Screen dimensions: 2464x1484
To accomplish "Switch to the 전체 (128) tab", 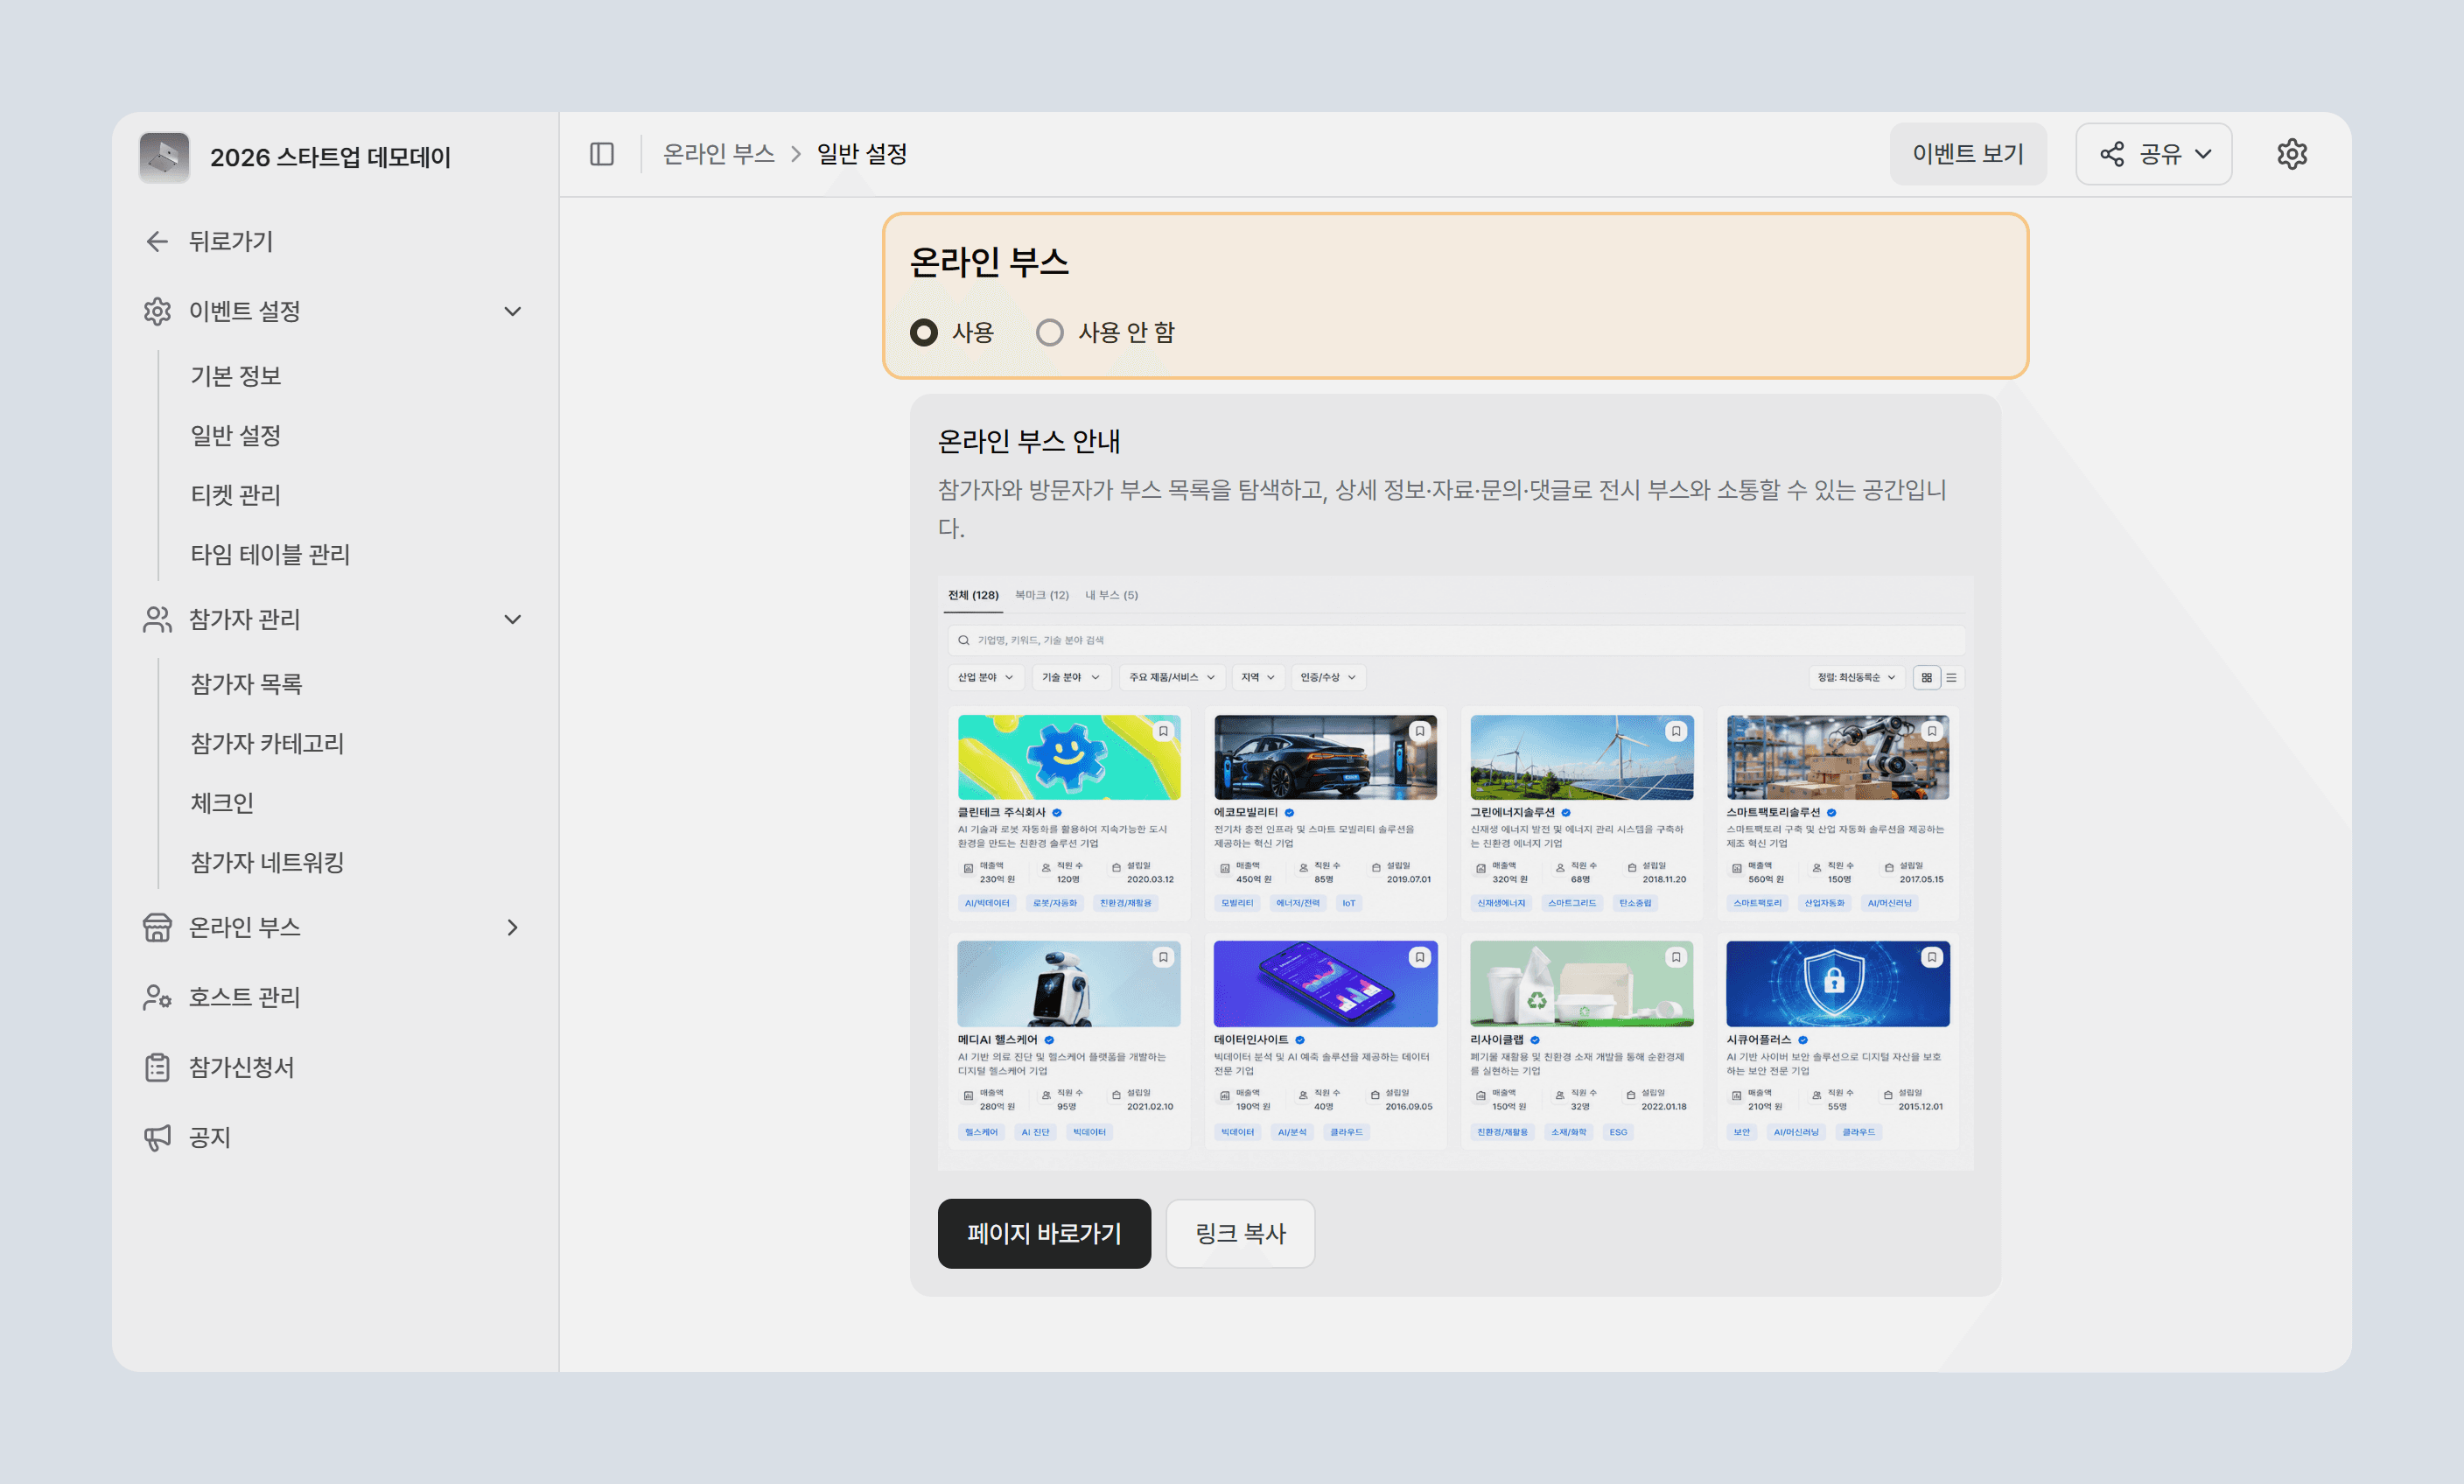I will (973, 595).
